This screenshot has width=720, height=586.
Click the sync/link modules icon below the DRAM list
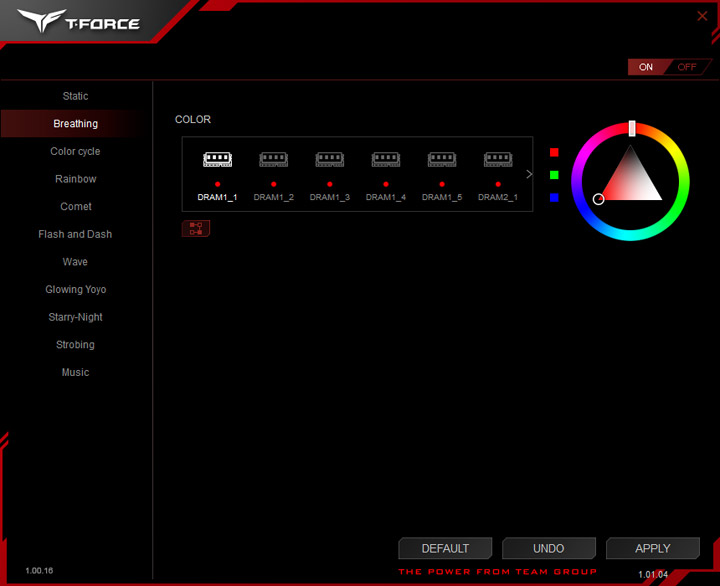tap(196, 228)
